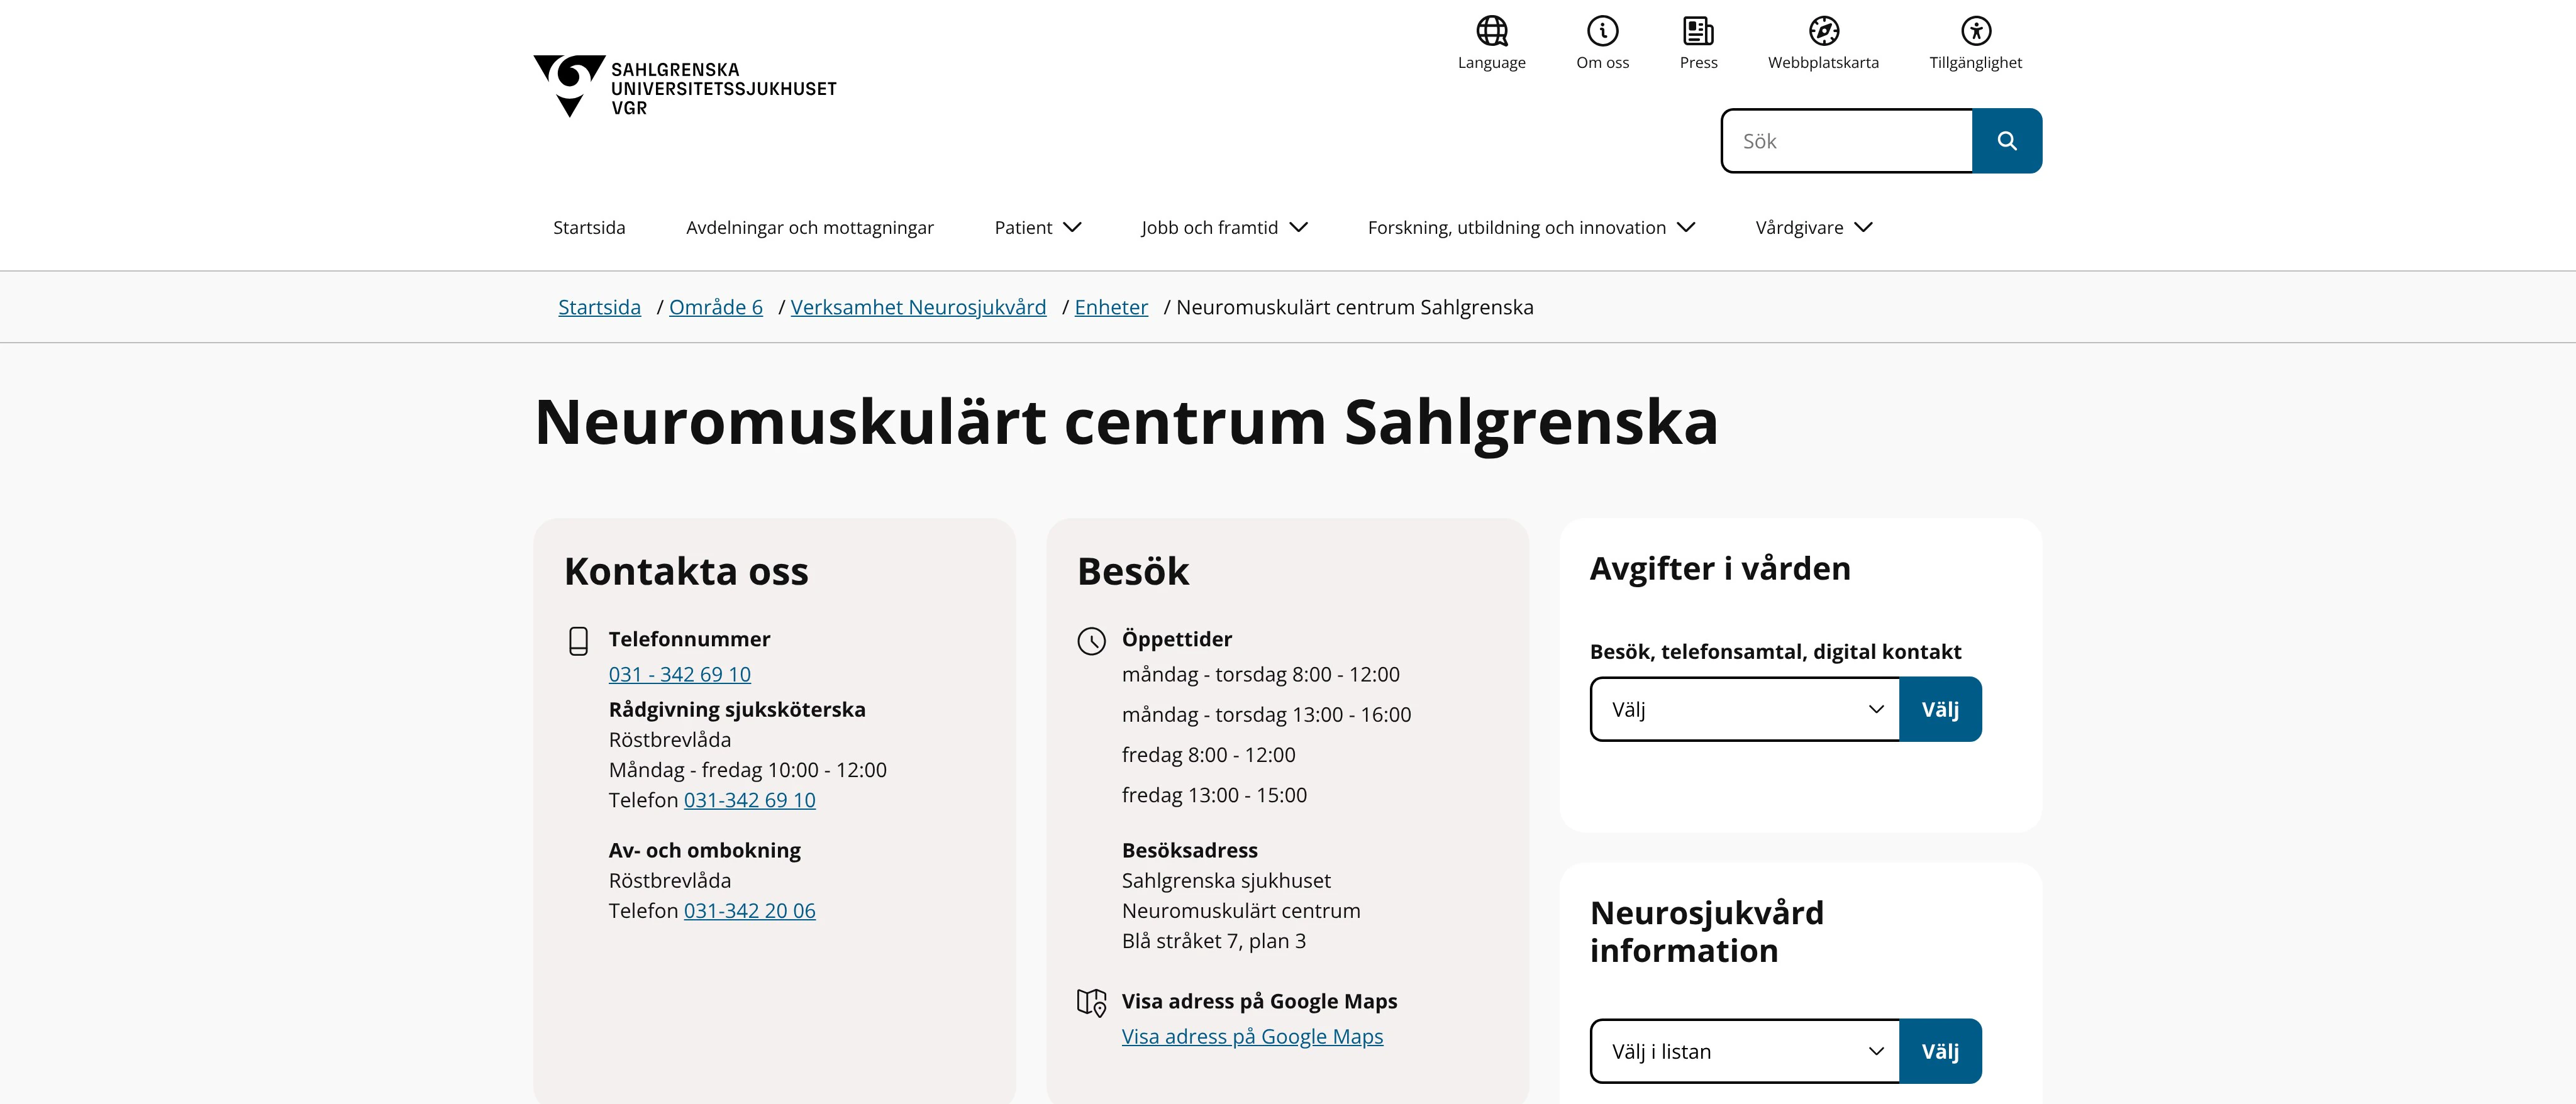Click text 'Blå stråket 7, plan 3'
This screenshot has width=2576, height=1104.
[x=1213, y=942]
